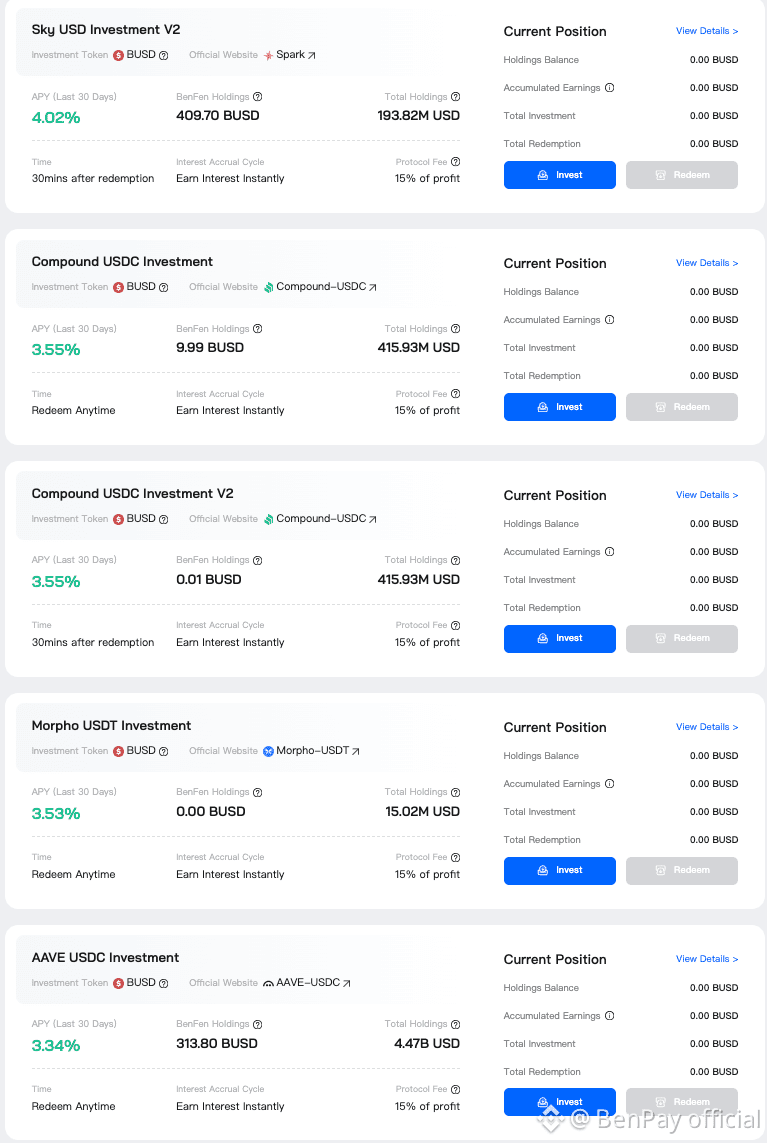Open AAVE-USDC official website link

click(314, 983)
